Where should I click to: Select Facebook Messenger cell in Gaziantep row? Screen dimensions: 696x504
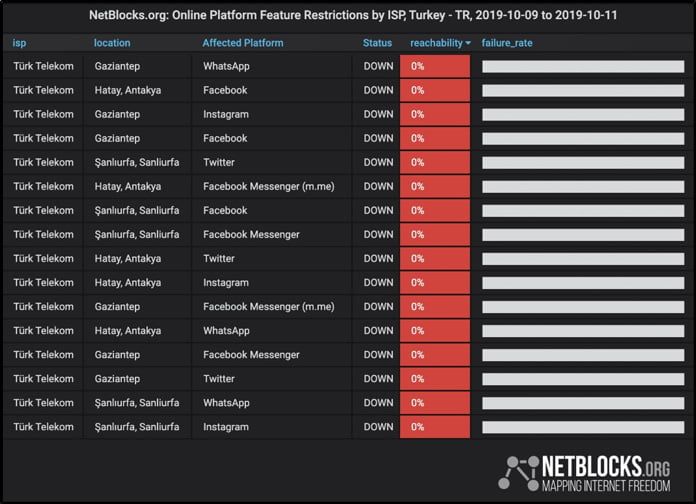pyautogui.click(x=251, y=355)
